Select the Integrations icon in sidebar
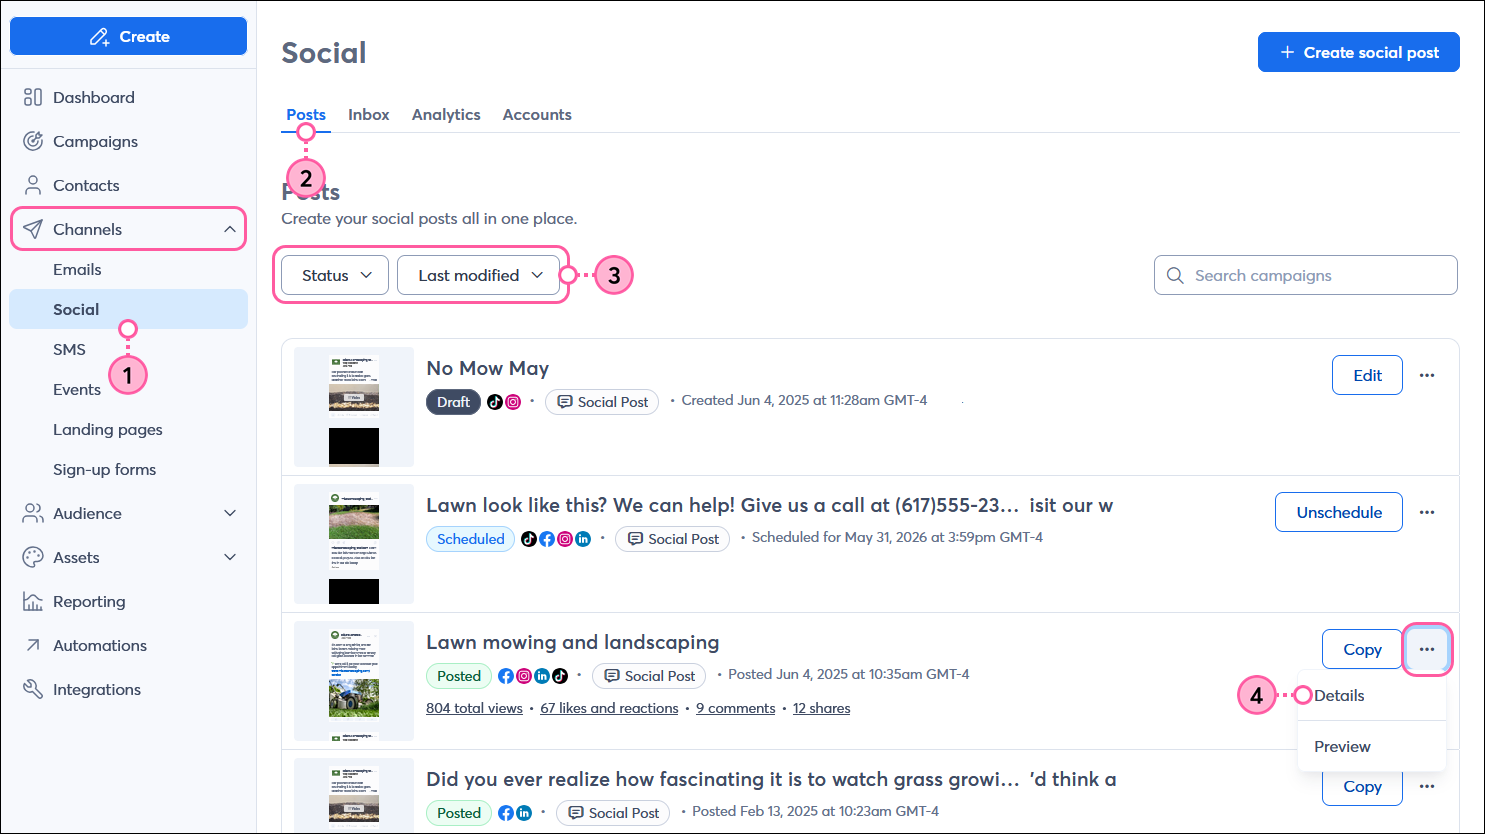The image size is (1485, 834). point(33,689)
